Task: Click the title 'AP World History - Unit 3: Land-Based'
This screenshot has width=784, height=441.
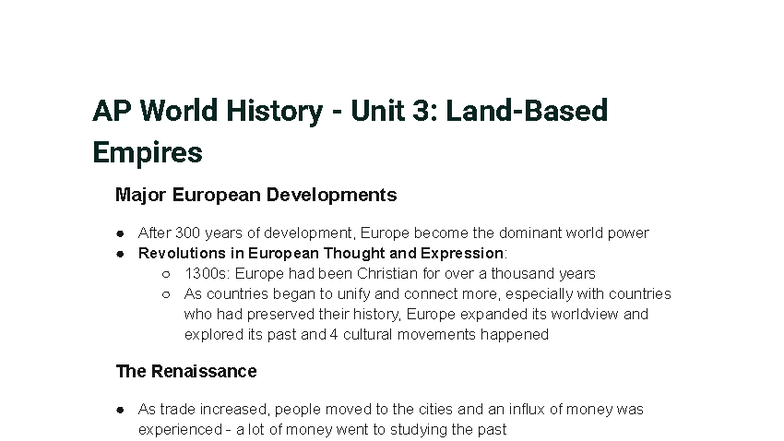Action: pos(350,110)
